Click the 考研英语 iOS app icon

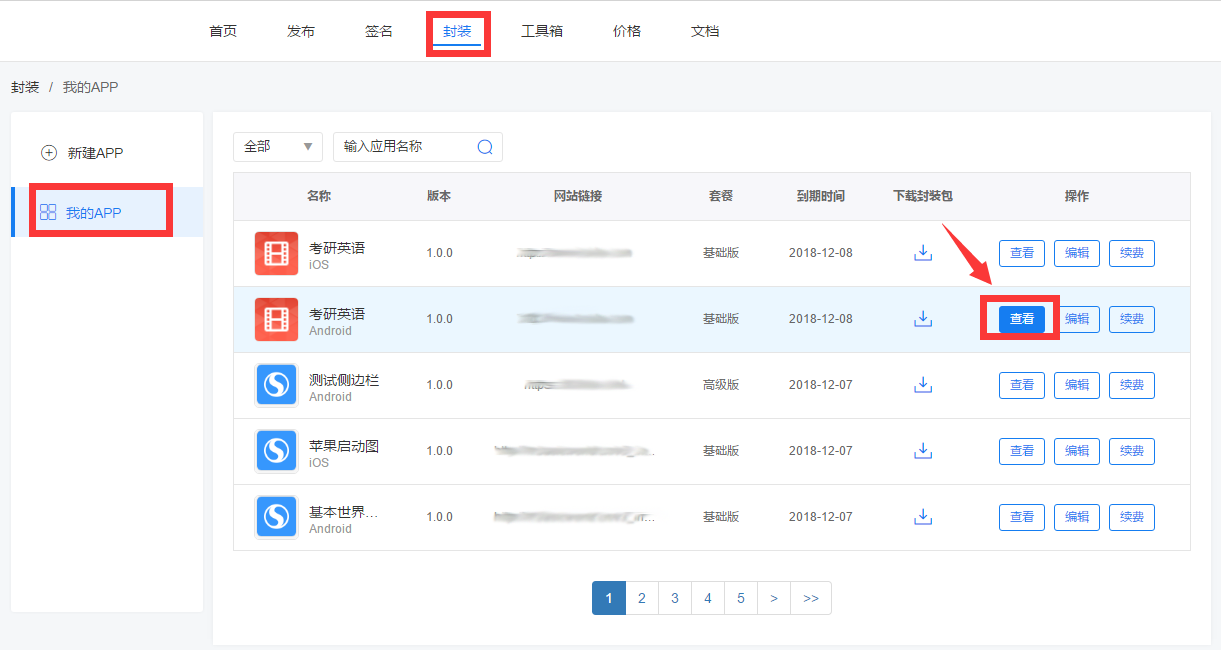[x=276, y=253]
